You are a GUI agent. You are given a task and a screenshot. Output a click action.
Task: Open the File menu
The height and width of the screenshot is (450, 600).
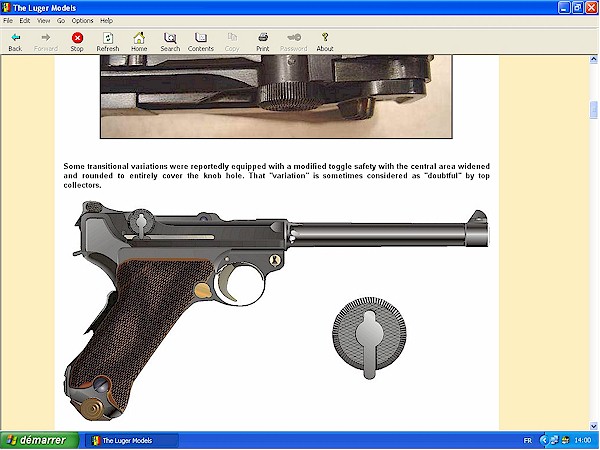(8, 21)
